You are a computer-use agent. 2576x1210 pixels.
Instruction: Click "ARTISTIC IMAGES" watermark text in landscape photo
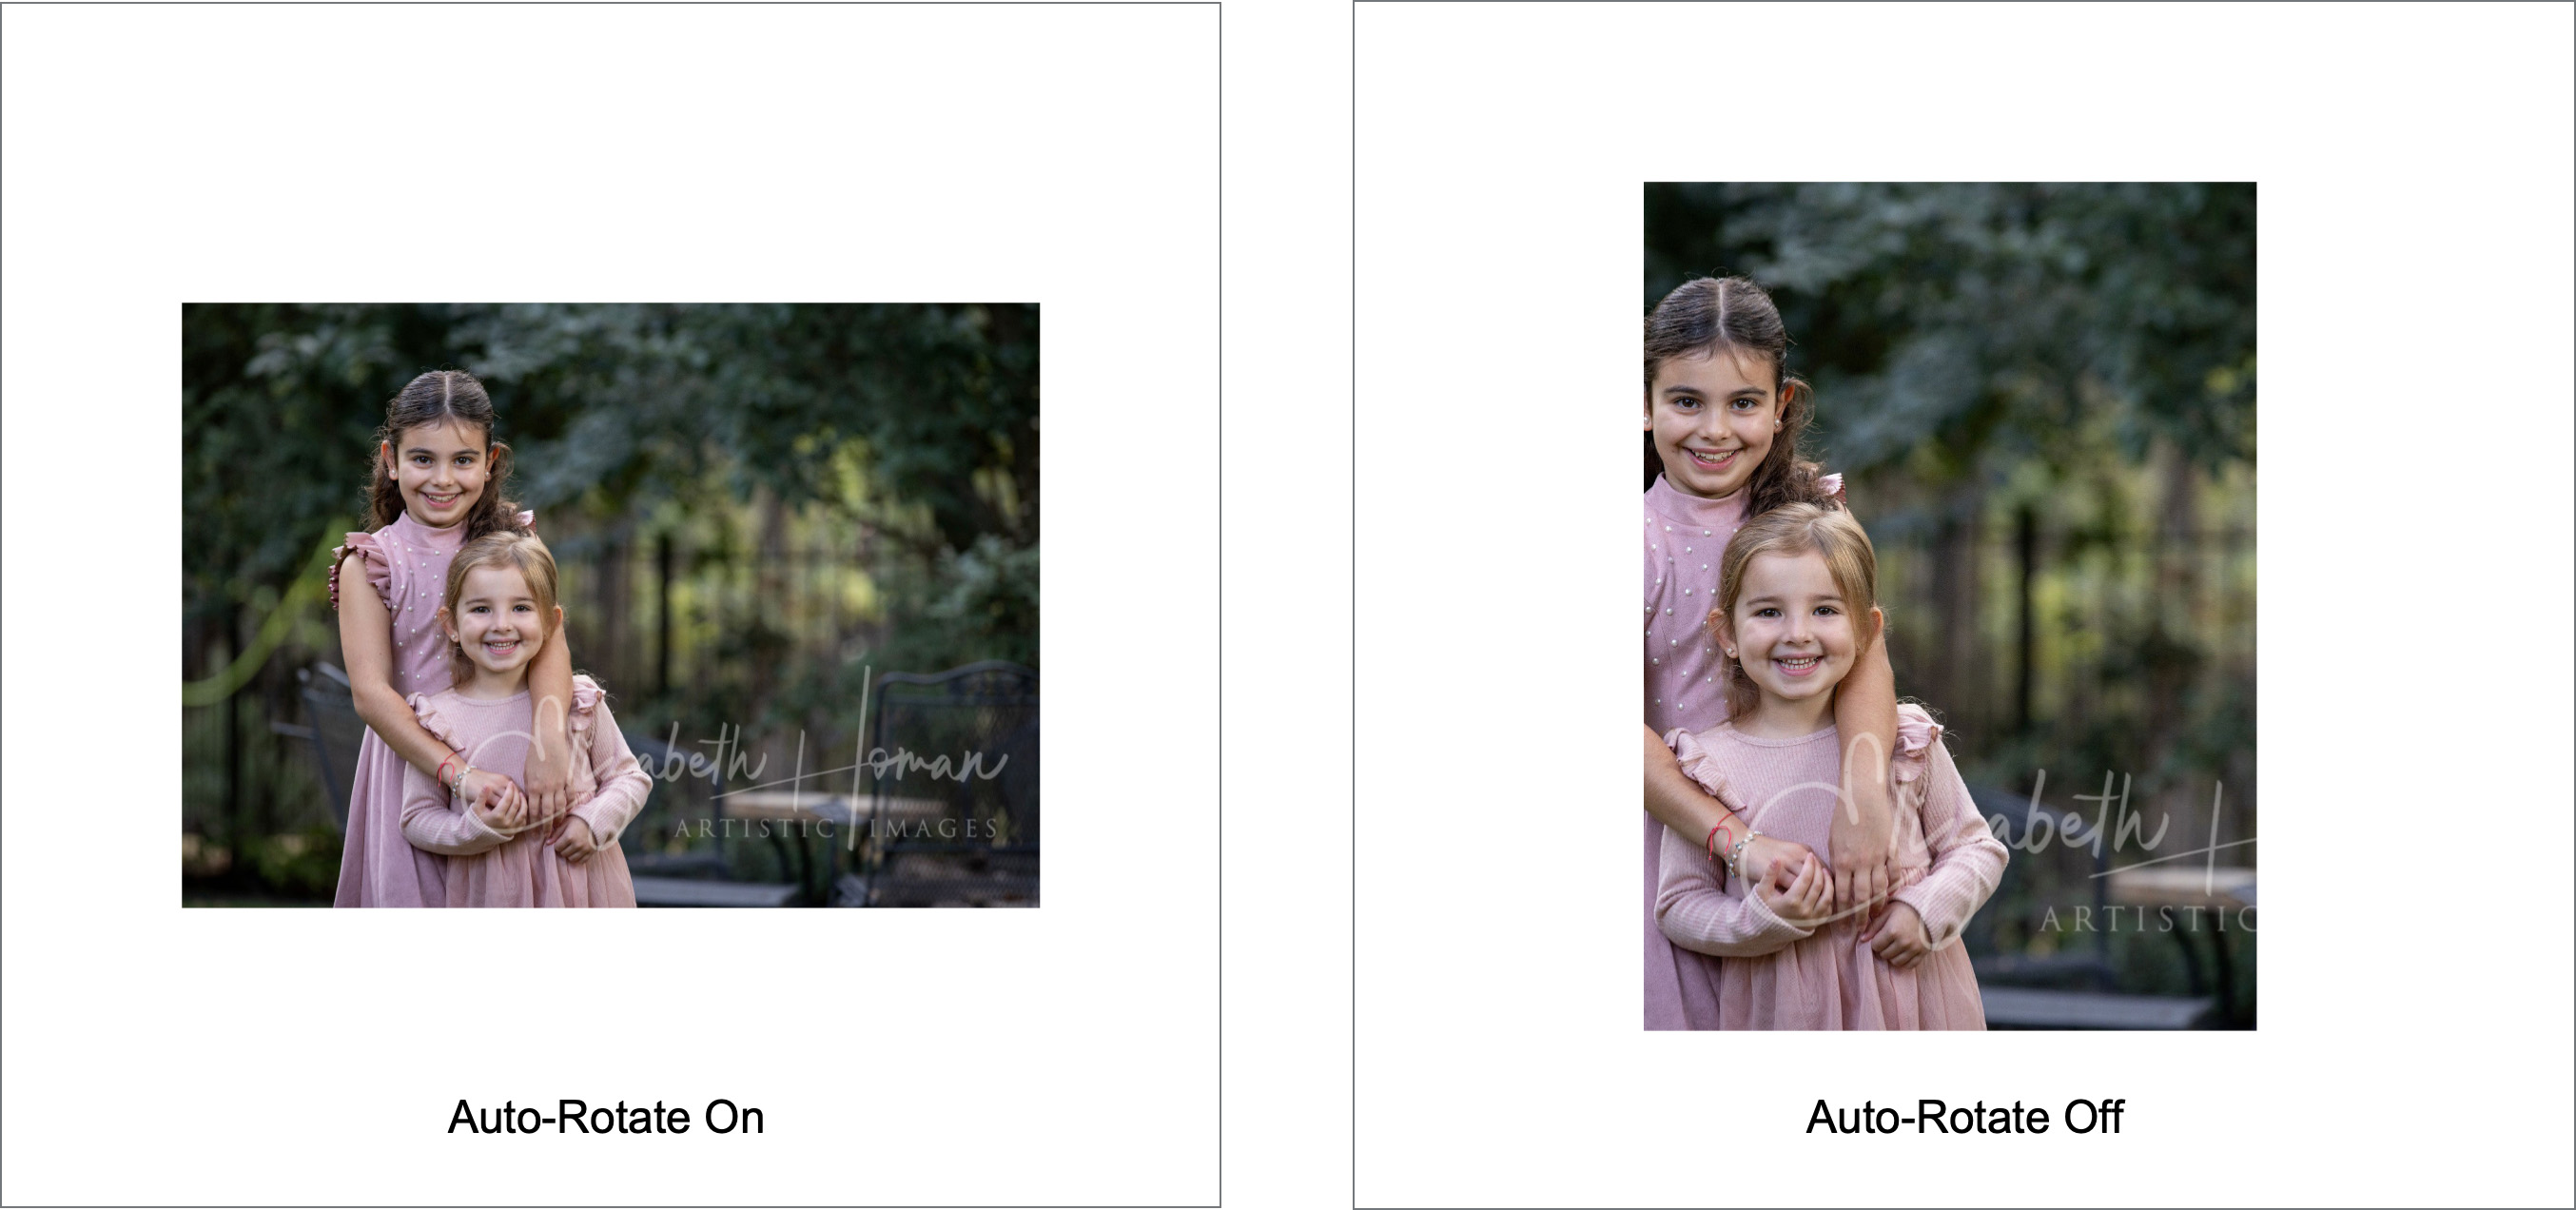pyautogui.click(x=836, y=828)
